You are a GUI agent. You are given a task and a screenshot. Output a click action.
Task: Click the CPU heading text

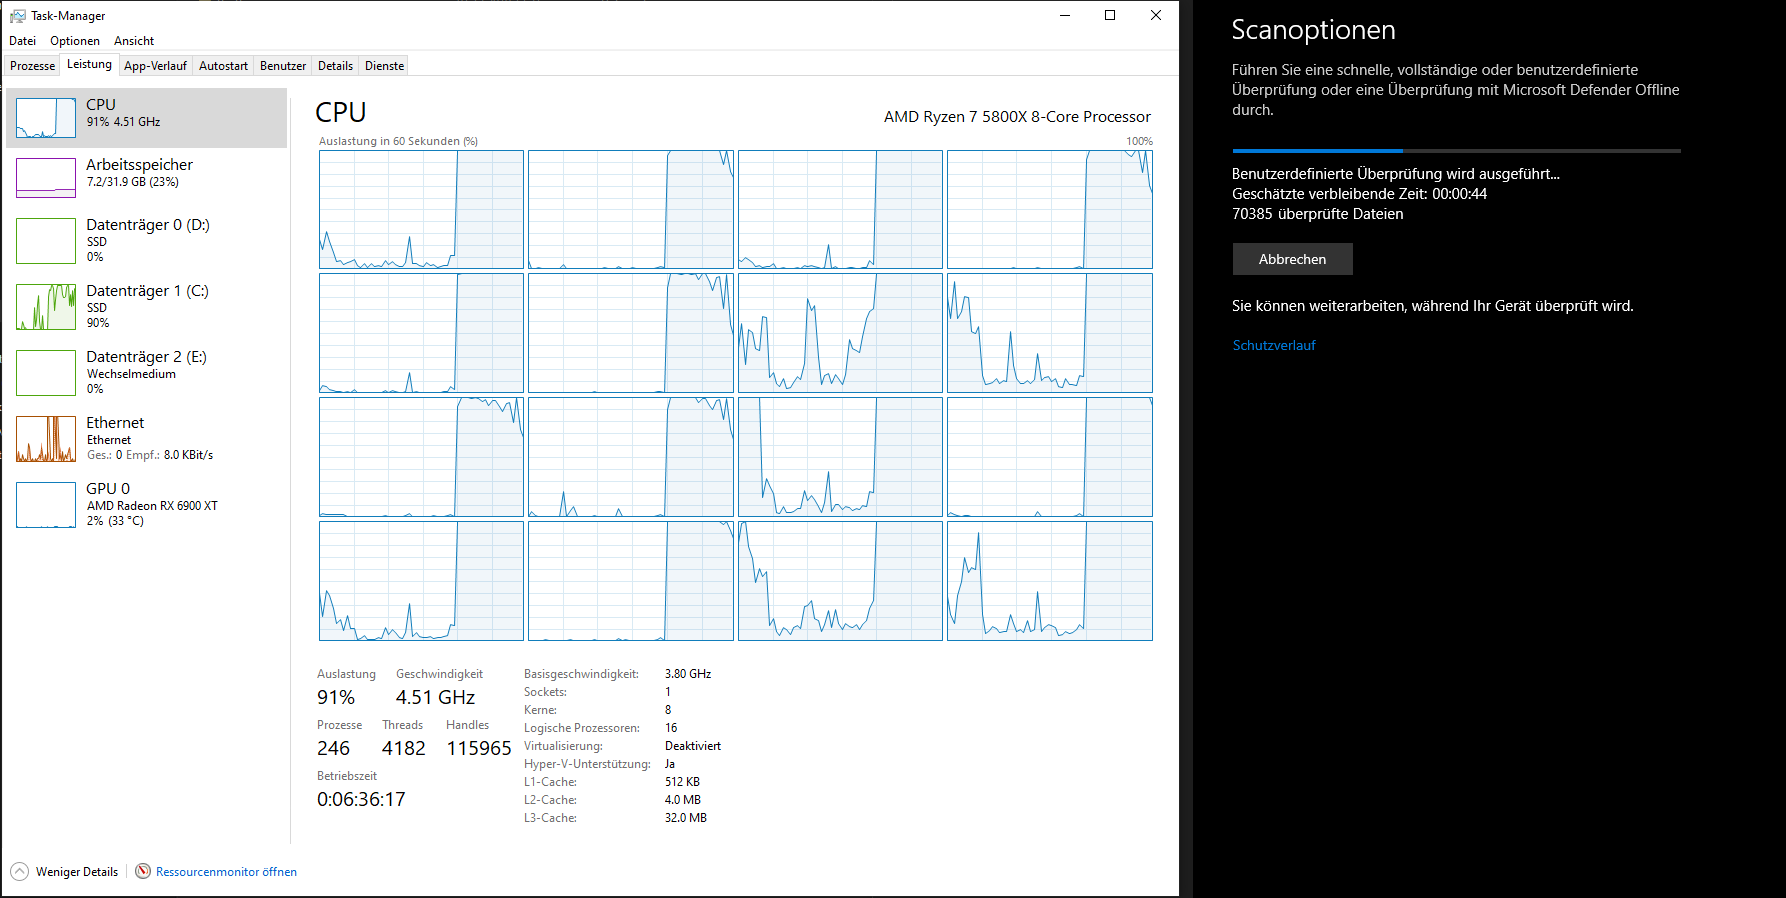pyautogui.click(x=341, y=112)
